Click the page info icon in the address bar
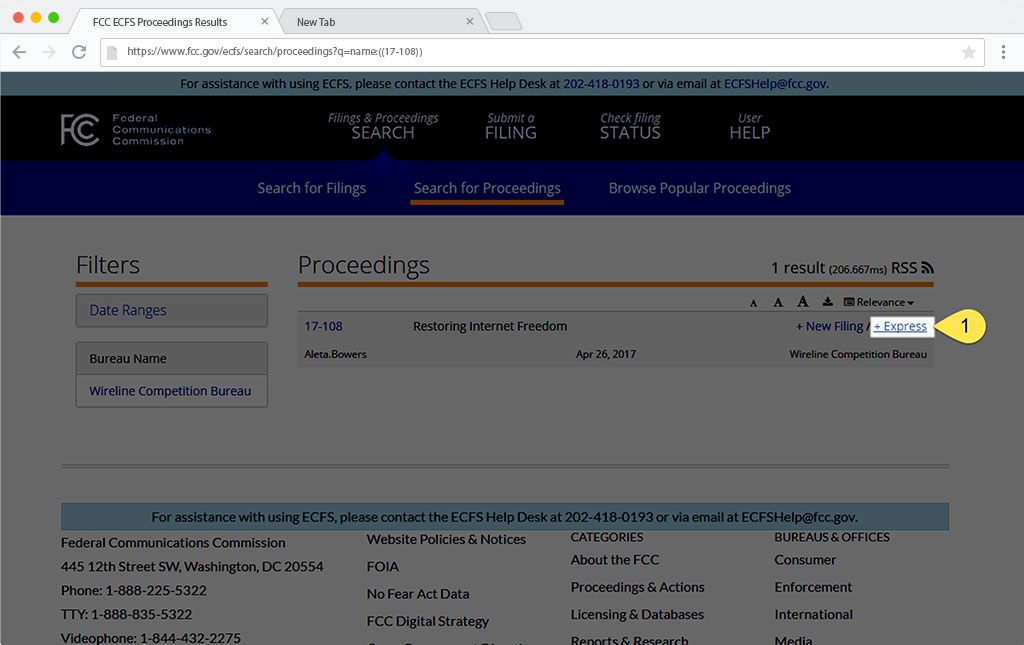The image size is (1024, 645). 112,52
